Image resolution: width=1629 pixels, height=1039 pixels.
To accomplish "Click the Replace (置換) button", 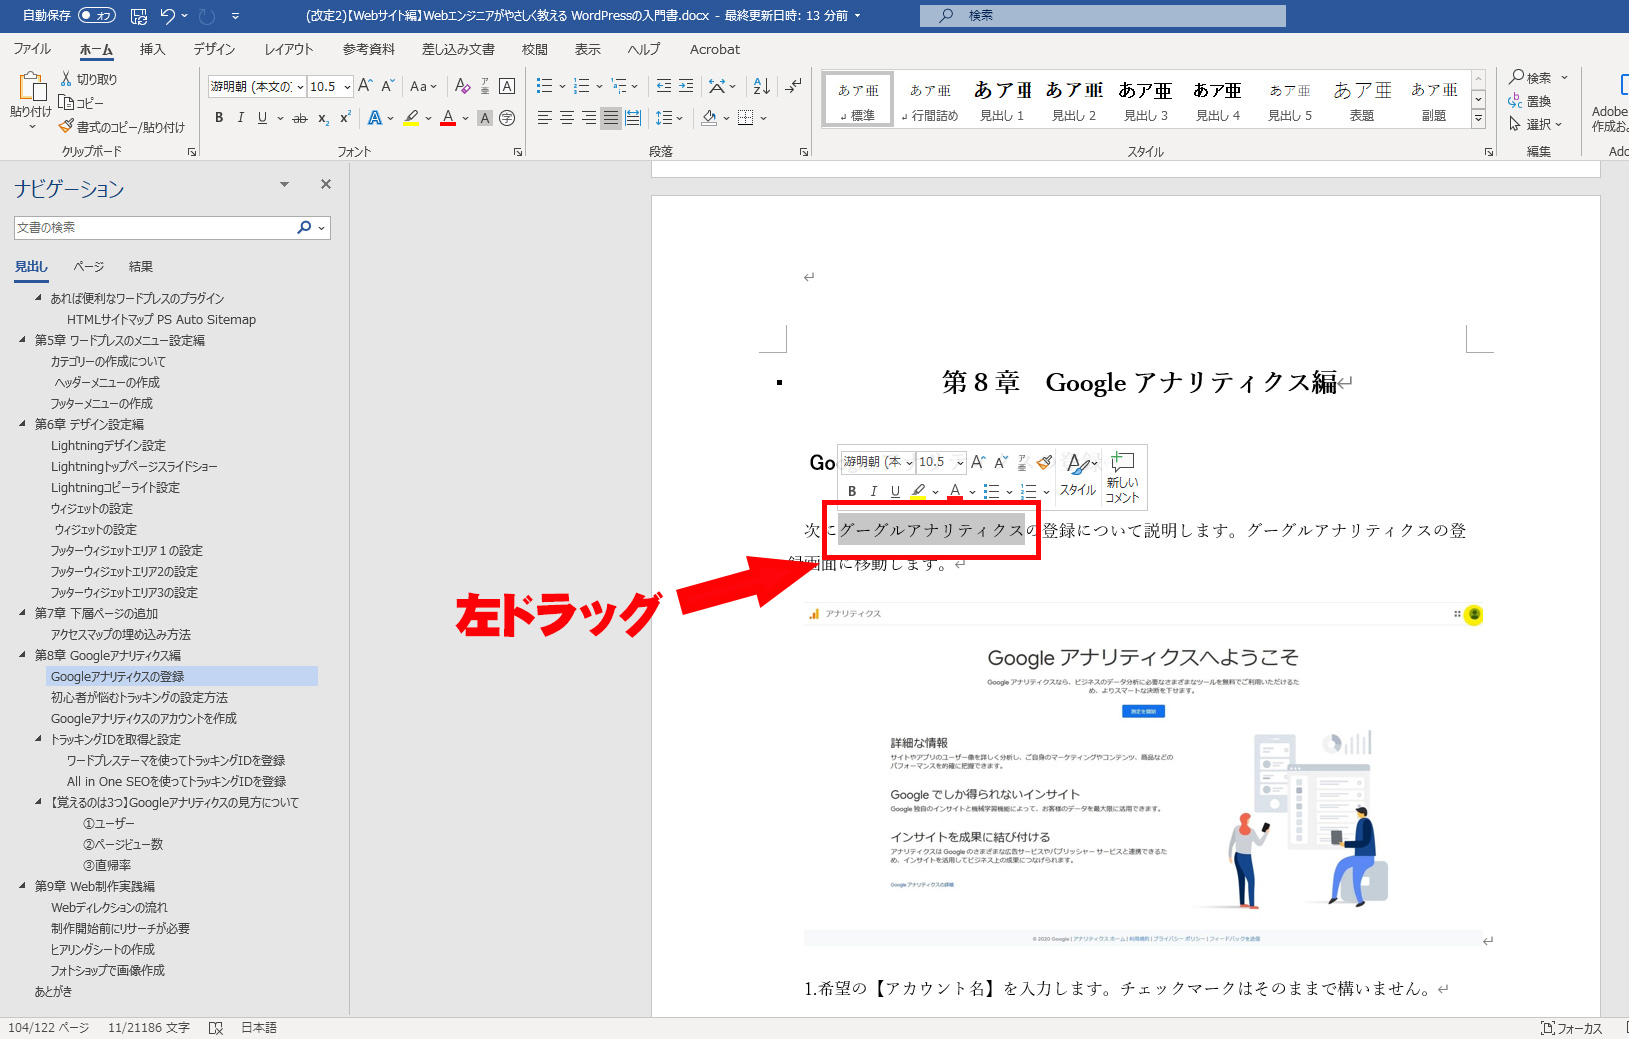I will click(1531, 101).
